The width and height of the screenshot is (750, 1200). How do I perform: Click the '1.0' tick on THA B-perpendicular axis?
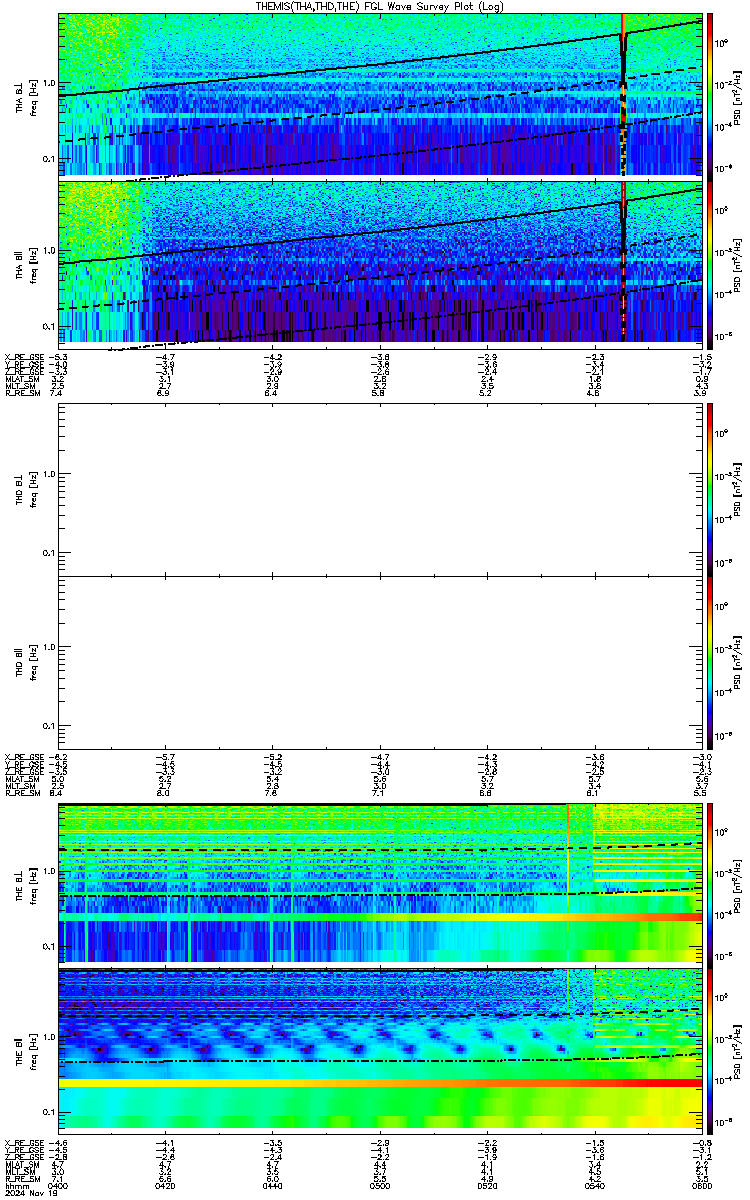coord(49,83)
